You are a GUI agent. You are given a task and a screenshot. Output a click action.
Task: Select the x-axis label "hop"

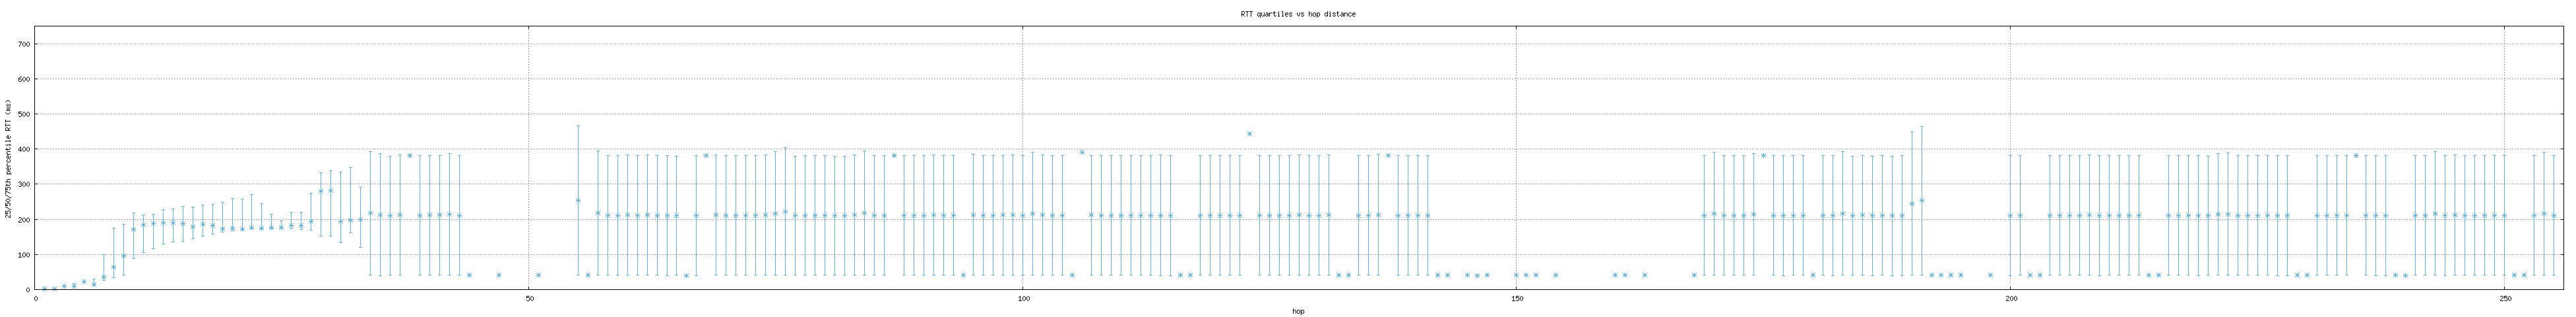click(x=1297, y=311)
